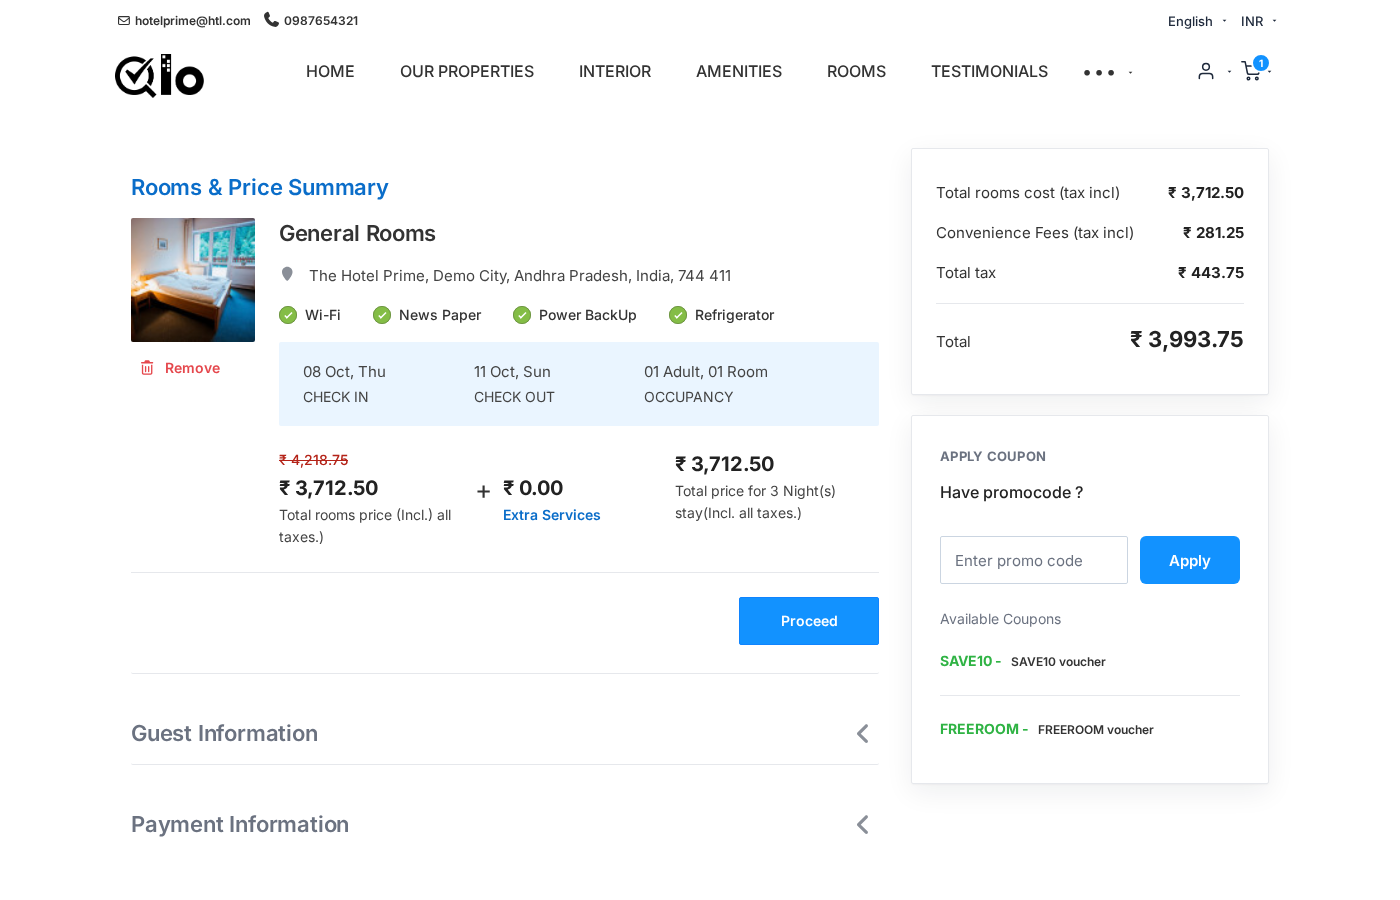Open the General Rooms bedroom thumbnail

click(x=193, y=280)
